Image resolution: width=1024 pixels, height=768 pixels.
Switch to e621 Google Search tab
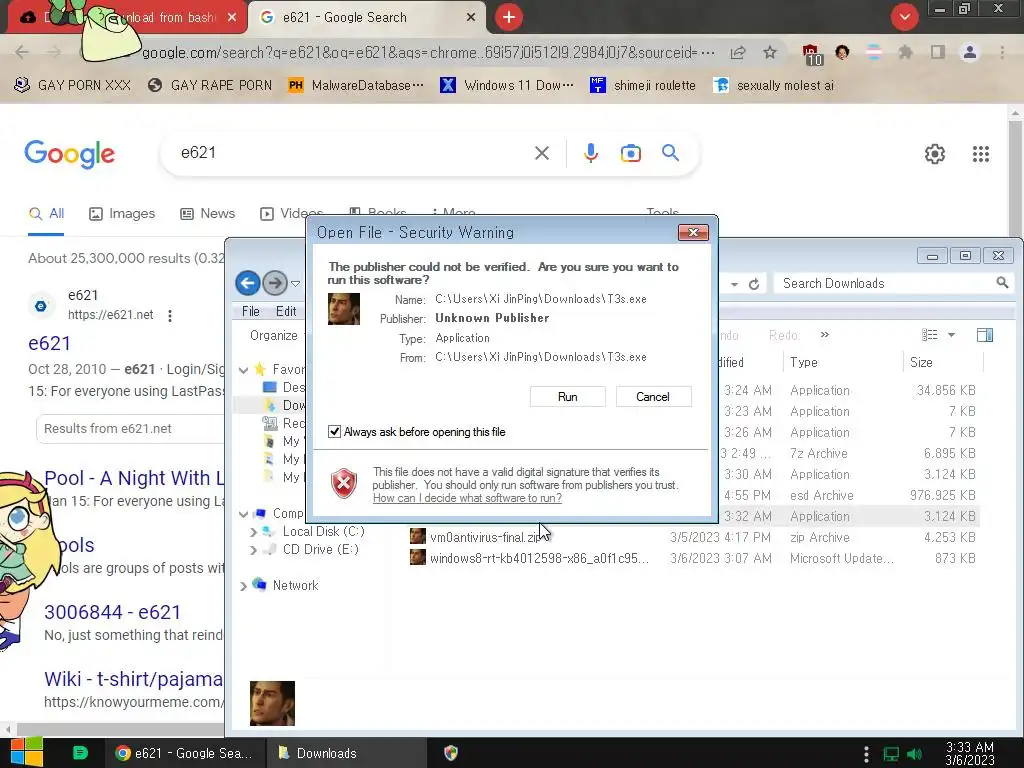(x=366, y=18)
